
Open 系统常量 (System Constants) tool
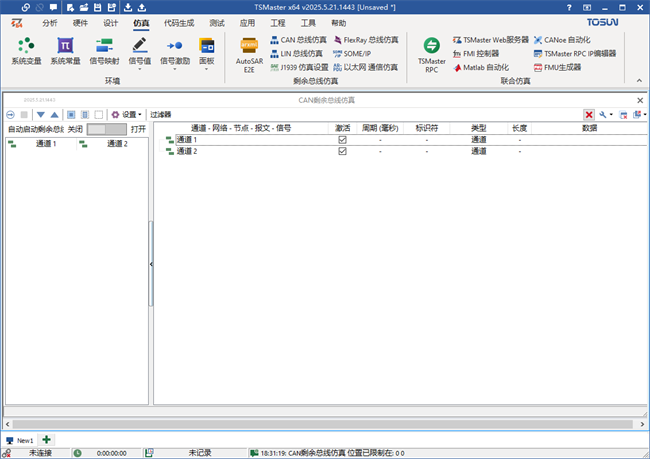coord(65,50)
